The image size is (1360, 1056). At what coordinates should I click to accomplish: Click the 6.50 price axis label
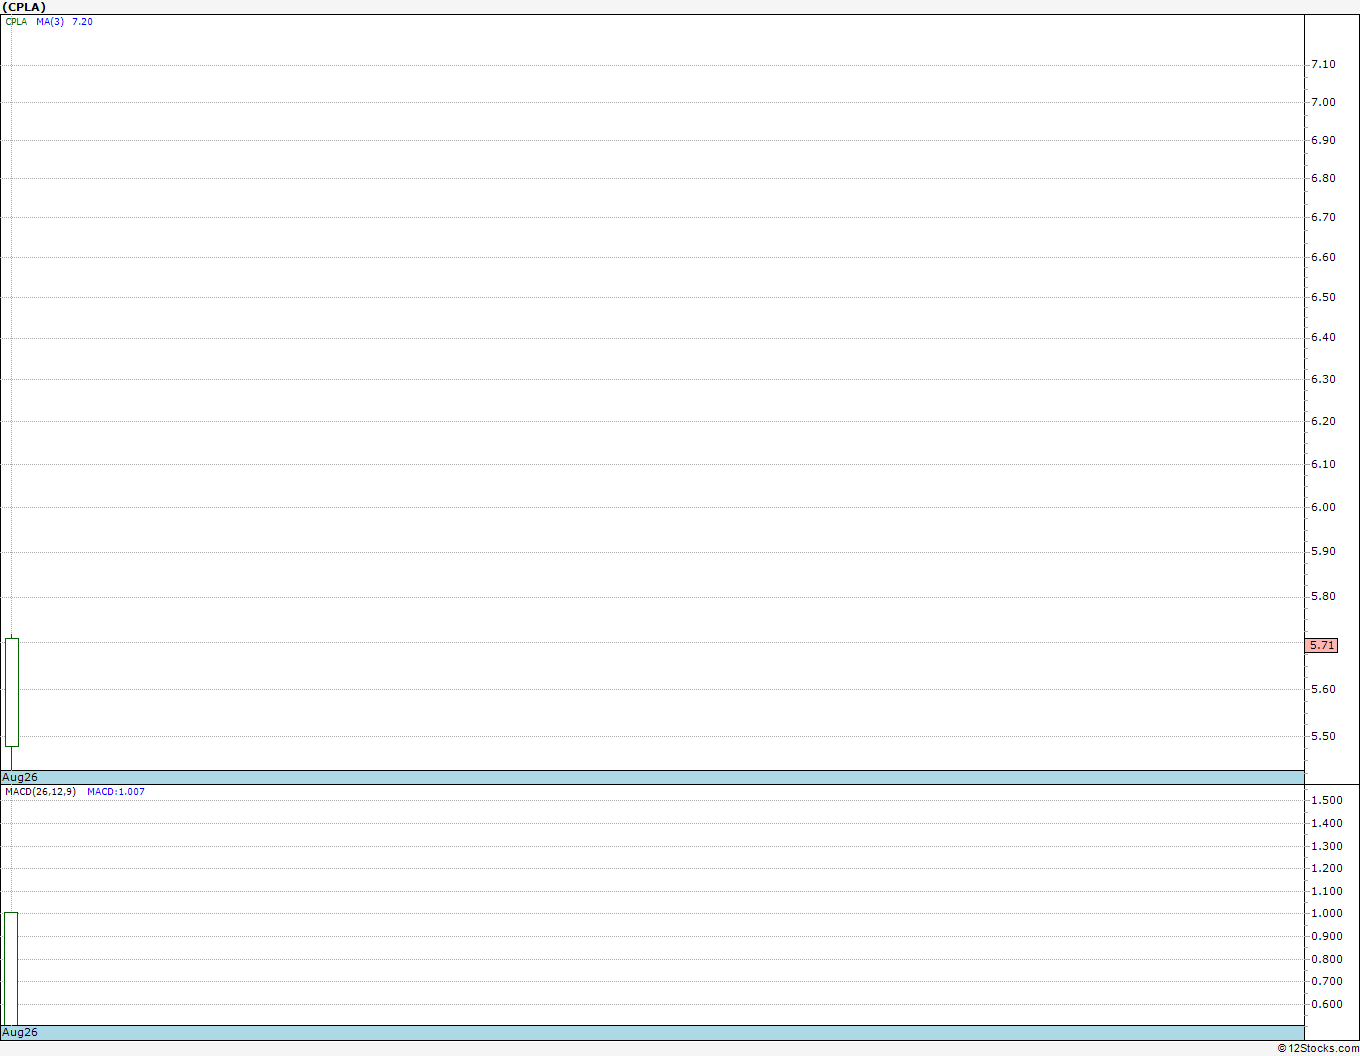click(1323, 297)
